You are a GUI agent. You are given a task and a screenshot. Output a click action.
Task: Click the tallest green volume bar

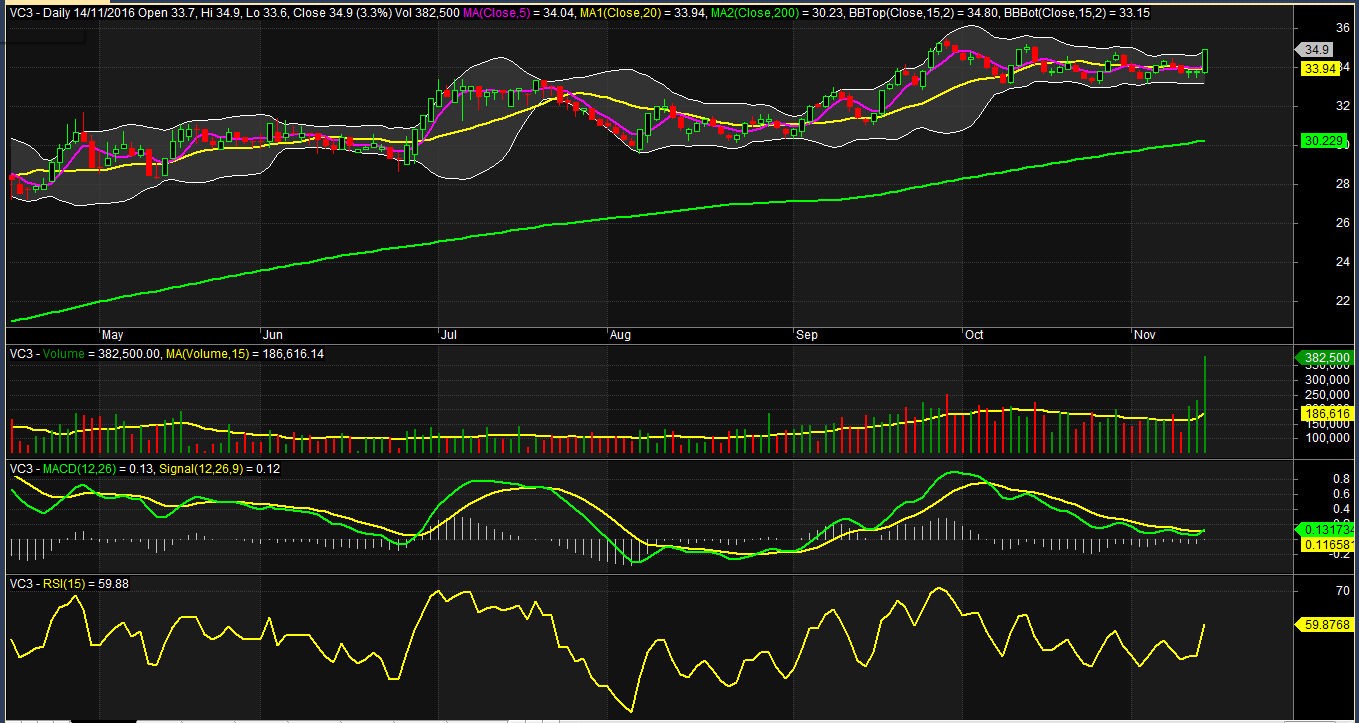pyautogui.click(x=1206, y=405)
